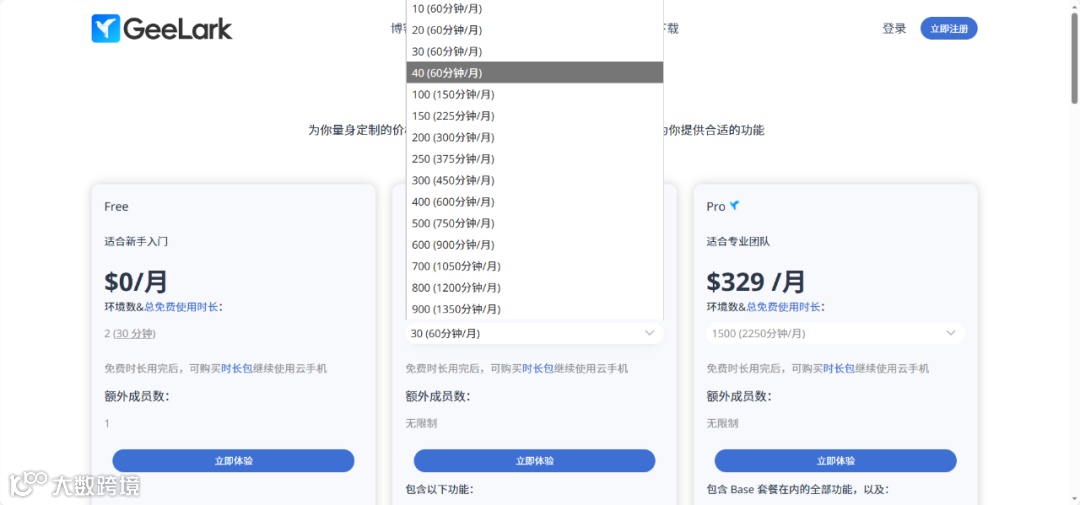
Task: Click the page vertical scrollbar thumb
Action: [1074, 59]
